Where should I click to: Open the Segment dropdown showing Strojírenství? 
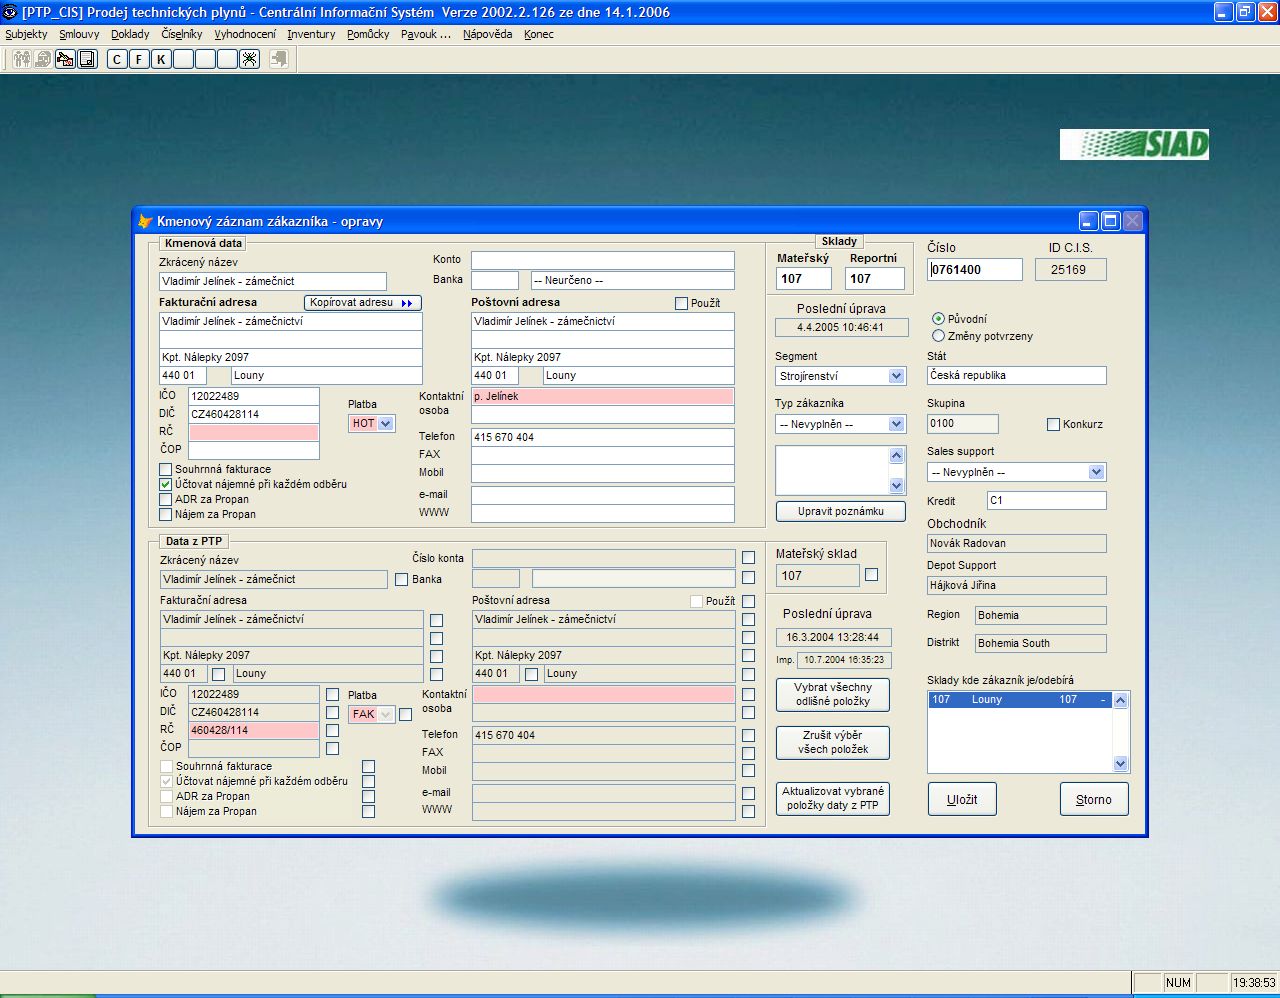tap(896, 376)
